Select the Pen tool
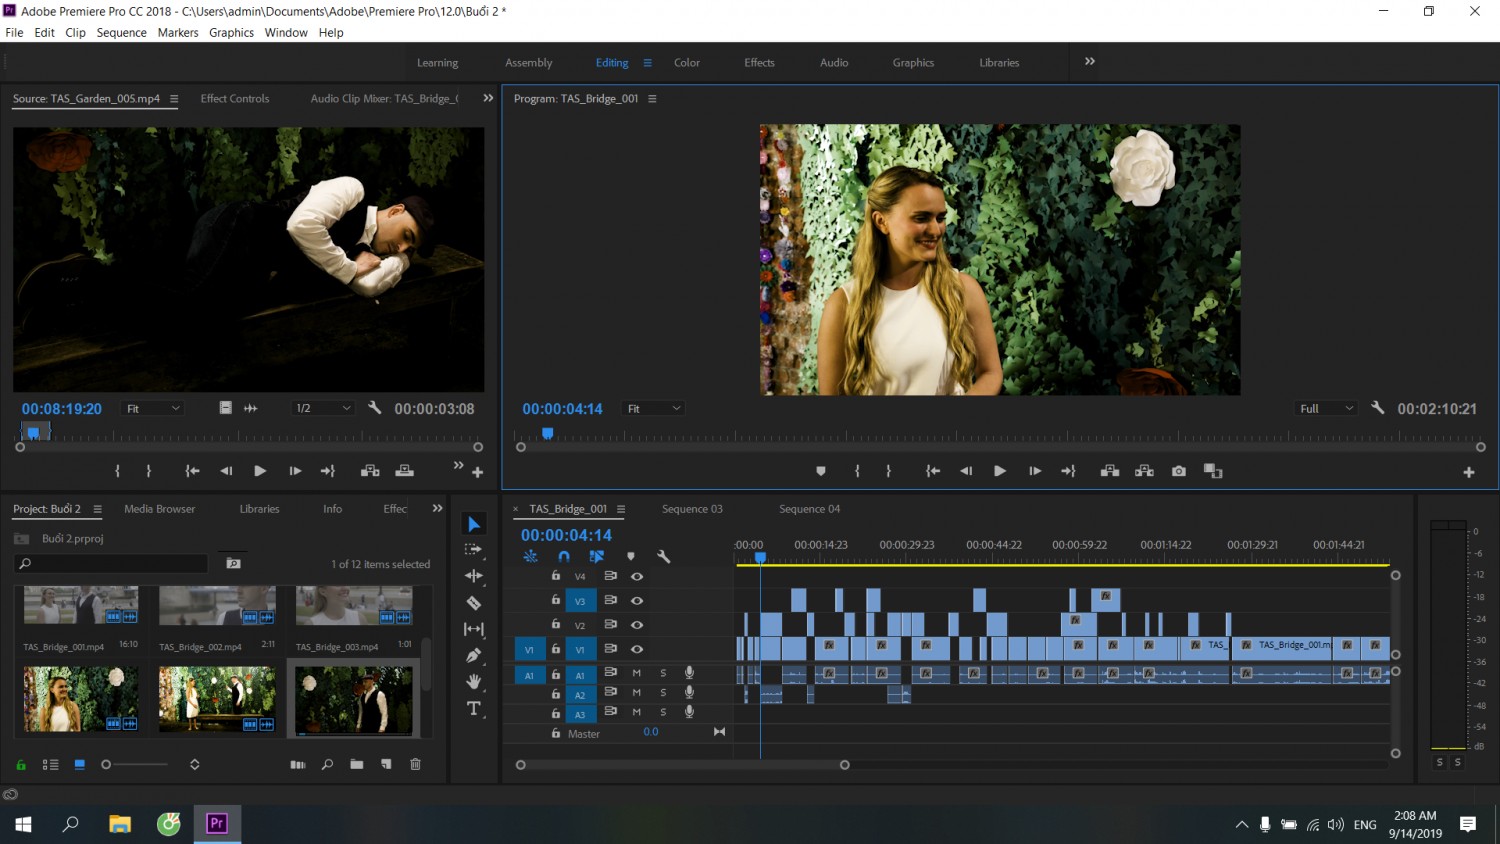This screenshot has width=1500, height=844. (474, 656)
